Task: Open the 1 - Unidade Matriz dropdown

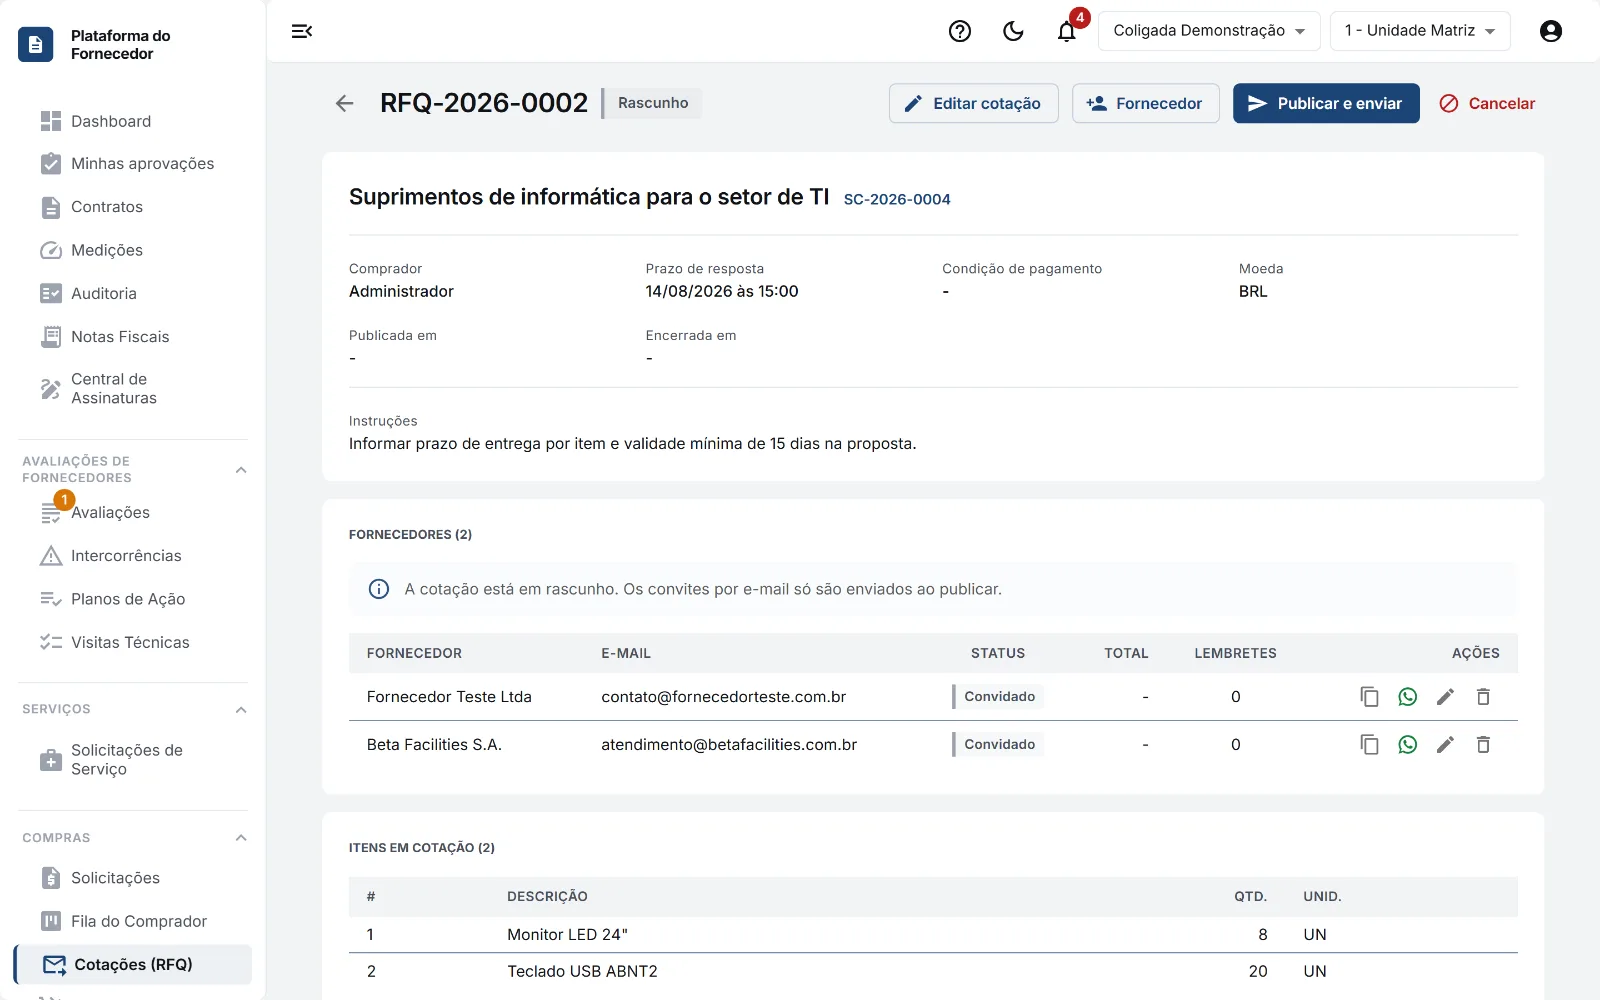Action: tap(1420, 31)
